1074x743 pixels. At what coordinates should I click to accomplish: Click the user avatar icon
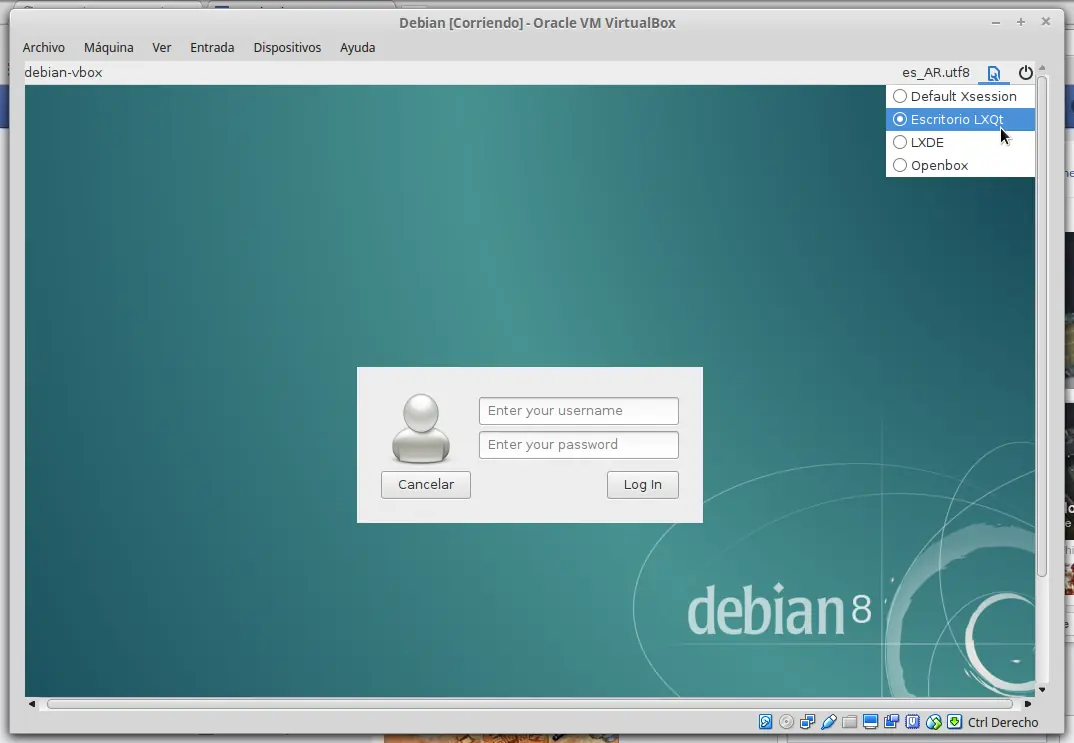click(x=421, y=428)
